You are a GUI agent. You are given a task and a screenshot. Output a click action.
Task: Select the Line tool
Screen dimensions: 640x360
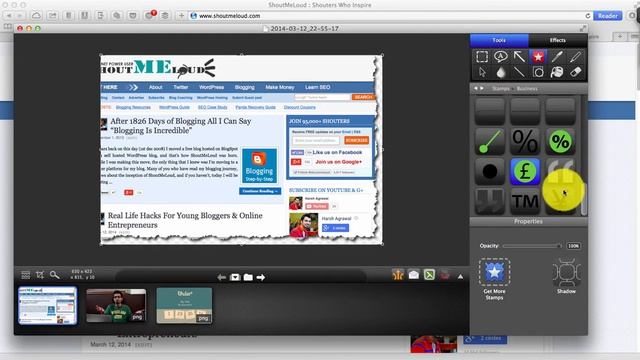pyautogui.click(x=519, y=72)
